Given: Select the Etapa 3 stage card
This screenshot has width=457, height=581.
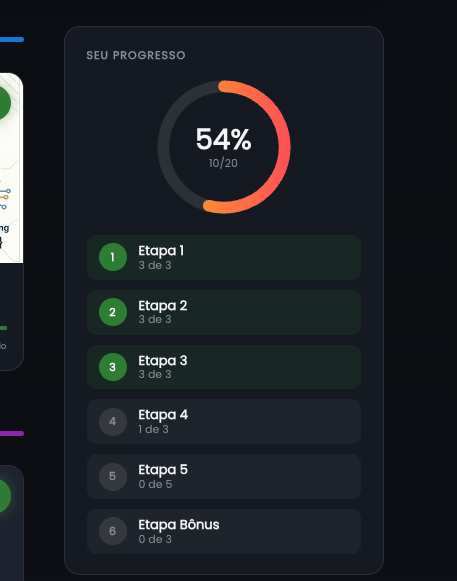Looking at the screenshot, I should point(224,367).
